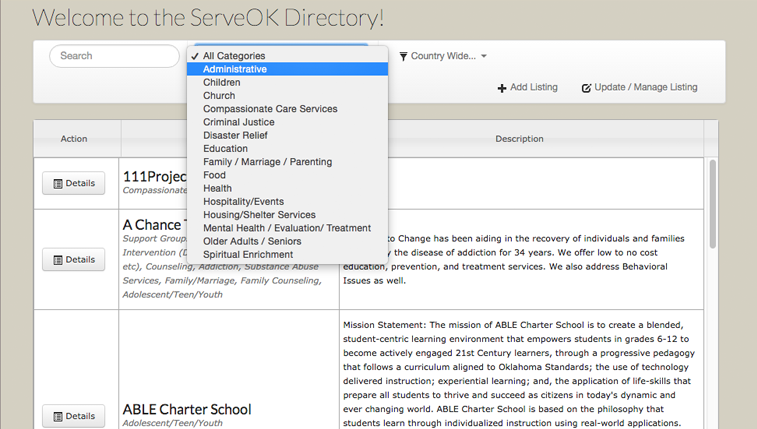
Task: Choose Compassionate Care Services category
Action: pyautogui.click(x=287, y=109)
